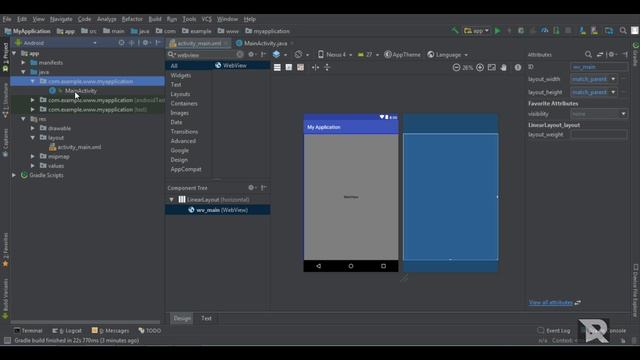Screen dimensions: 640x360
Task: Click the layout_weight input field
Action: point(599,134)
